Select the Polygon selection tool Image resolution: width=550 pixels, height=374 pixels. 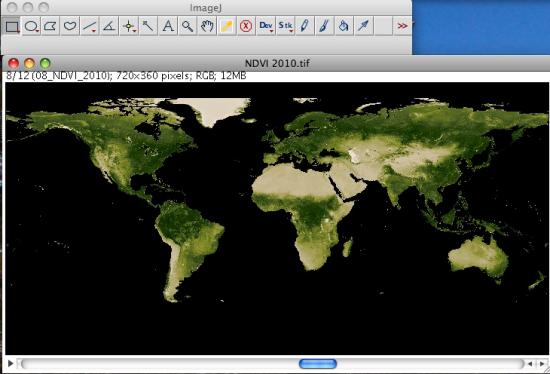[51, 26]
